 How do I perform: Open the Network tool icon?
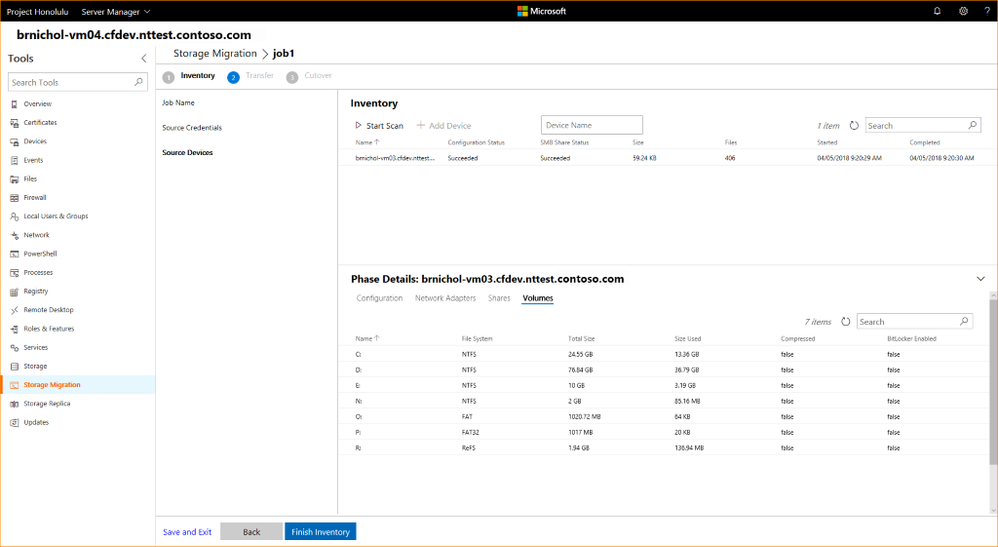tap(14, 235)
